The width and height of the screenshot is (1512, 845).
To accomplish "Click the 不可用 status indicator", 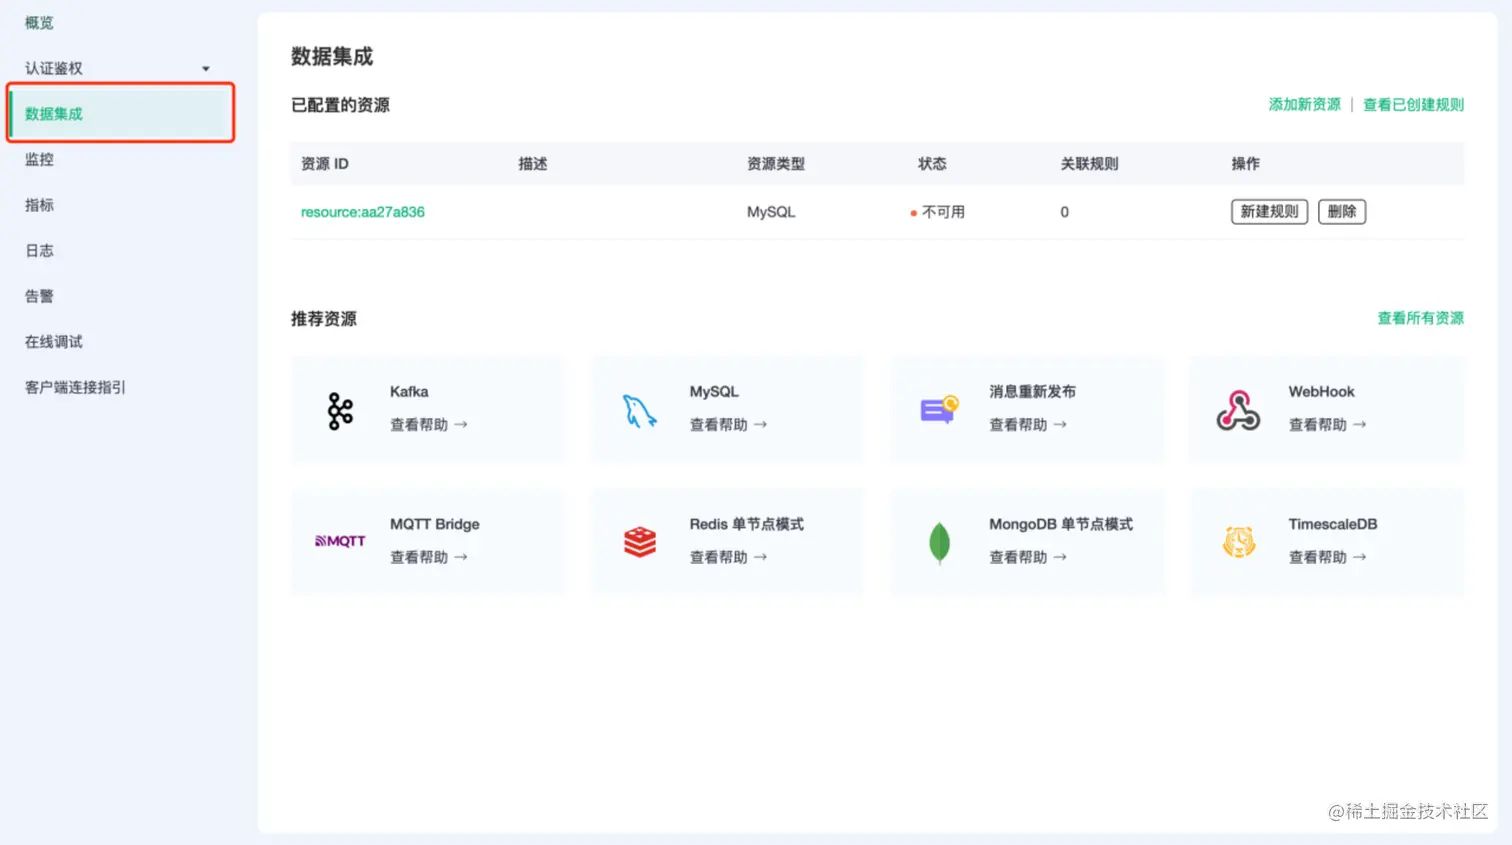I will (x=938, y=211).
